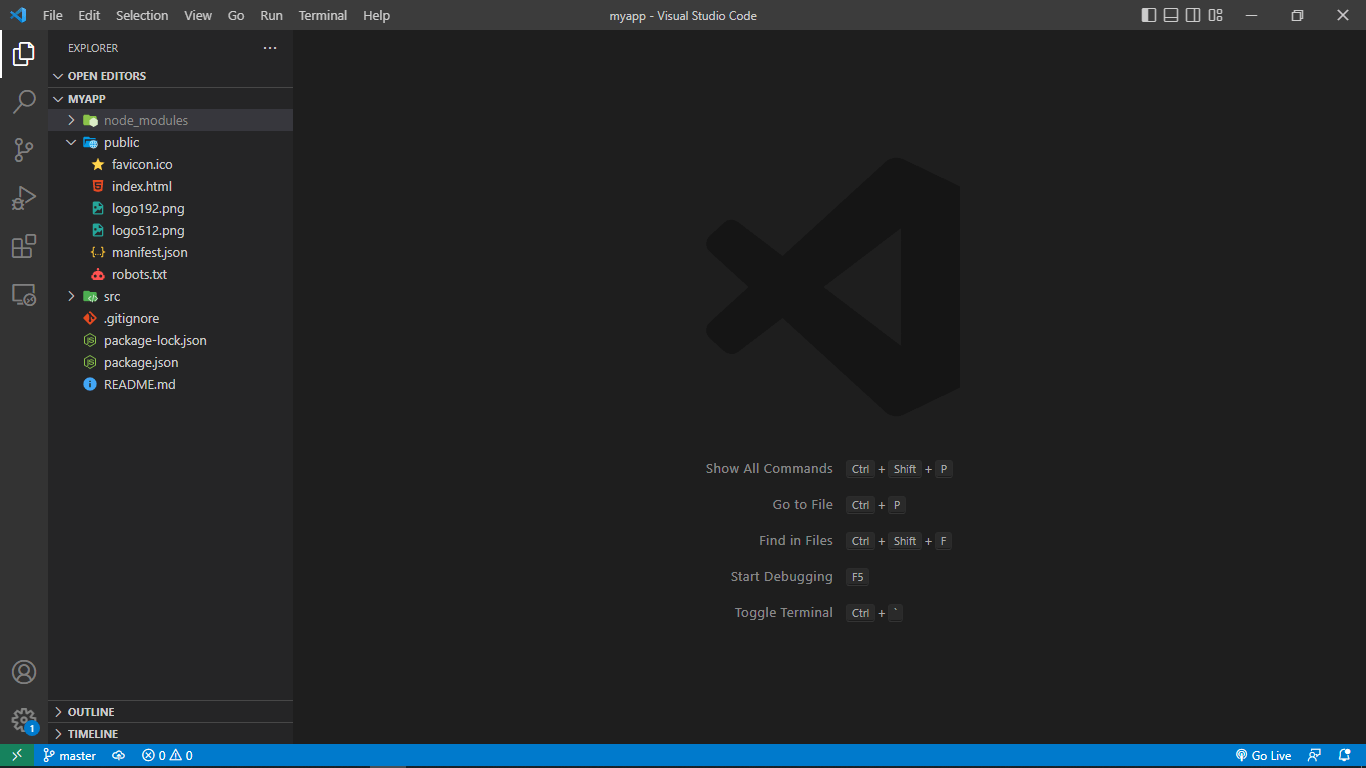
Task: Click Show All Commands shortcut text
Action: click(769, 469)
